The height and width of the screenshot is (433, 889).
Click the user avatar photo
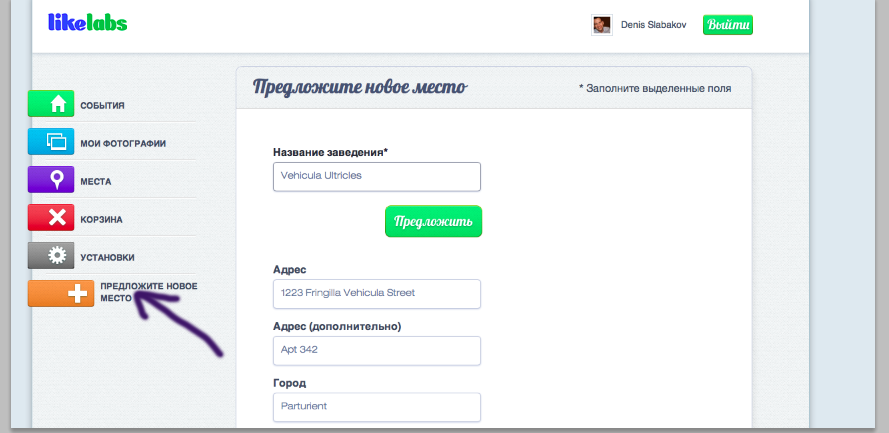coord(601,26)
